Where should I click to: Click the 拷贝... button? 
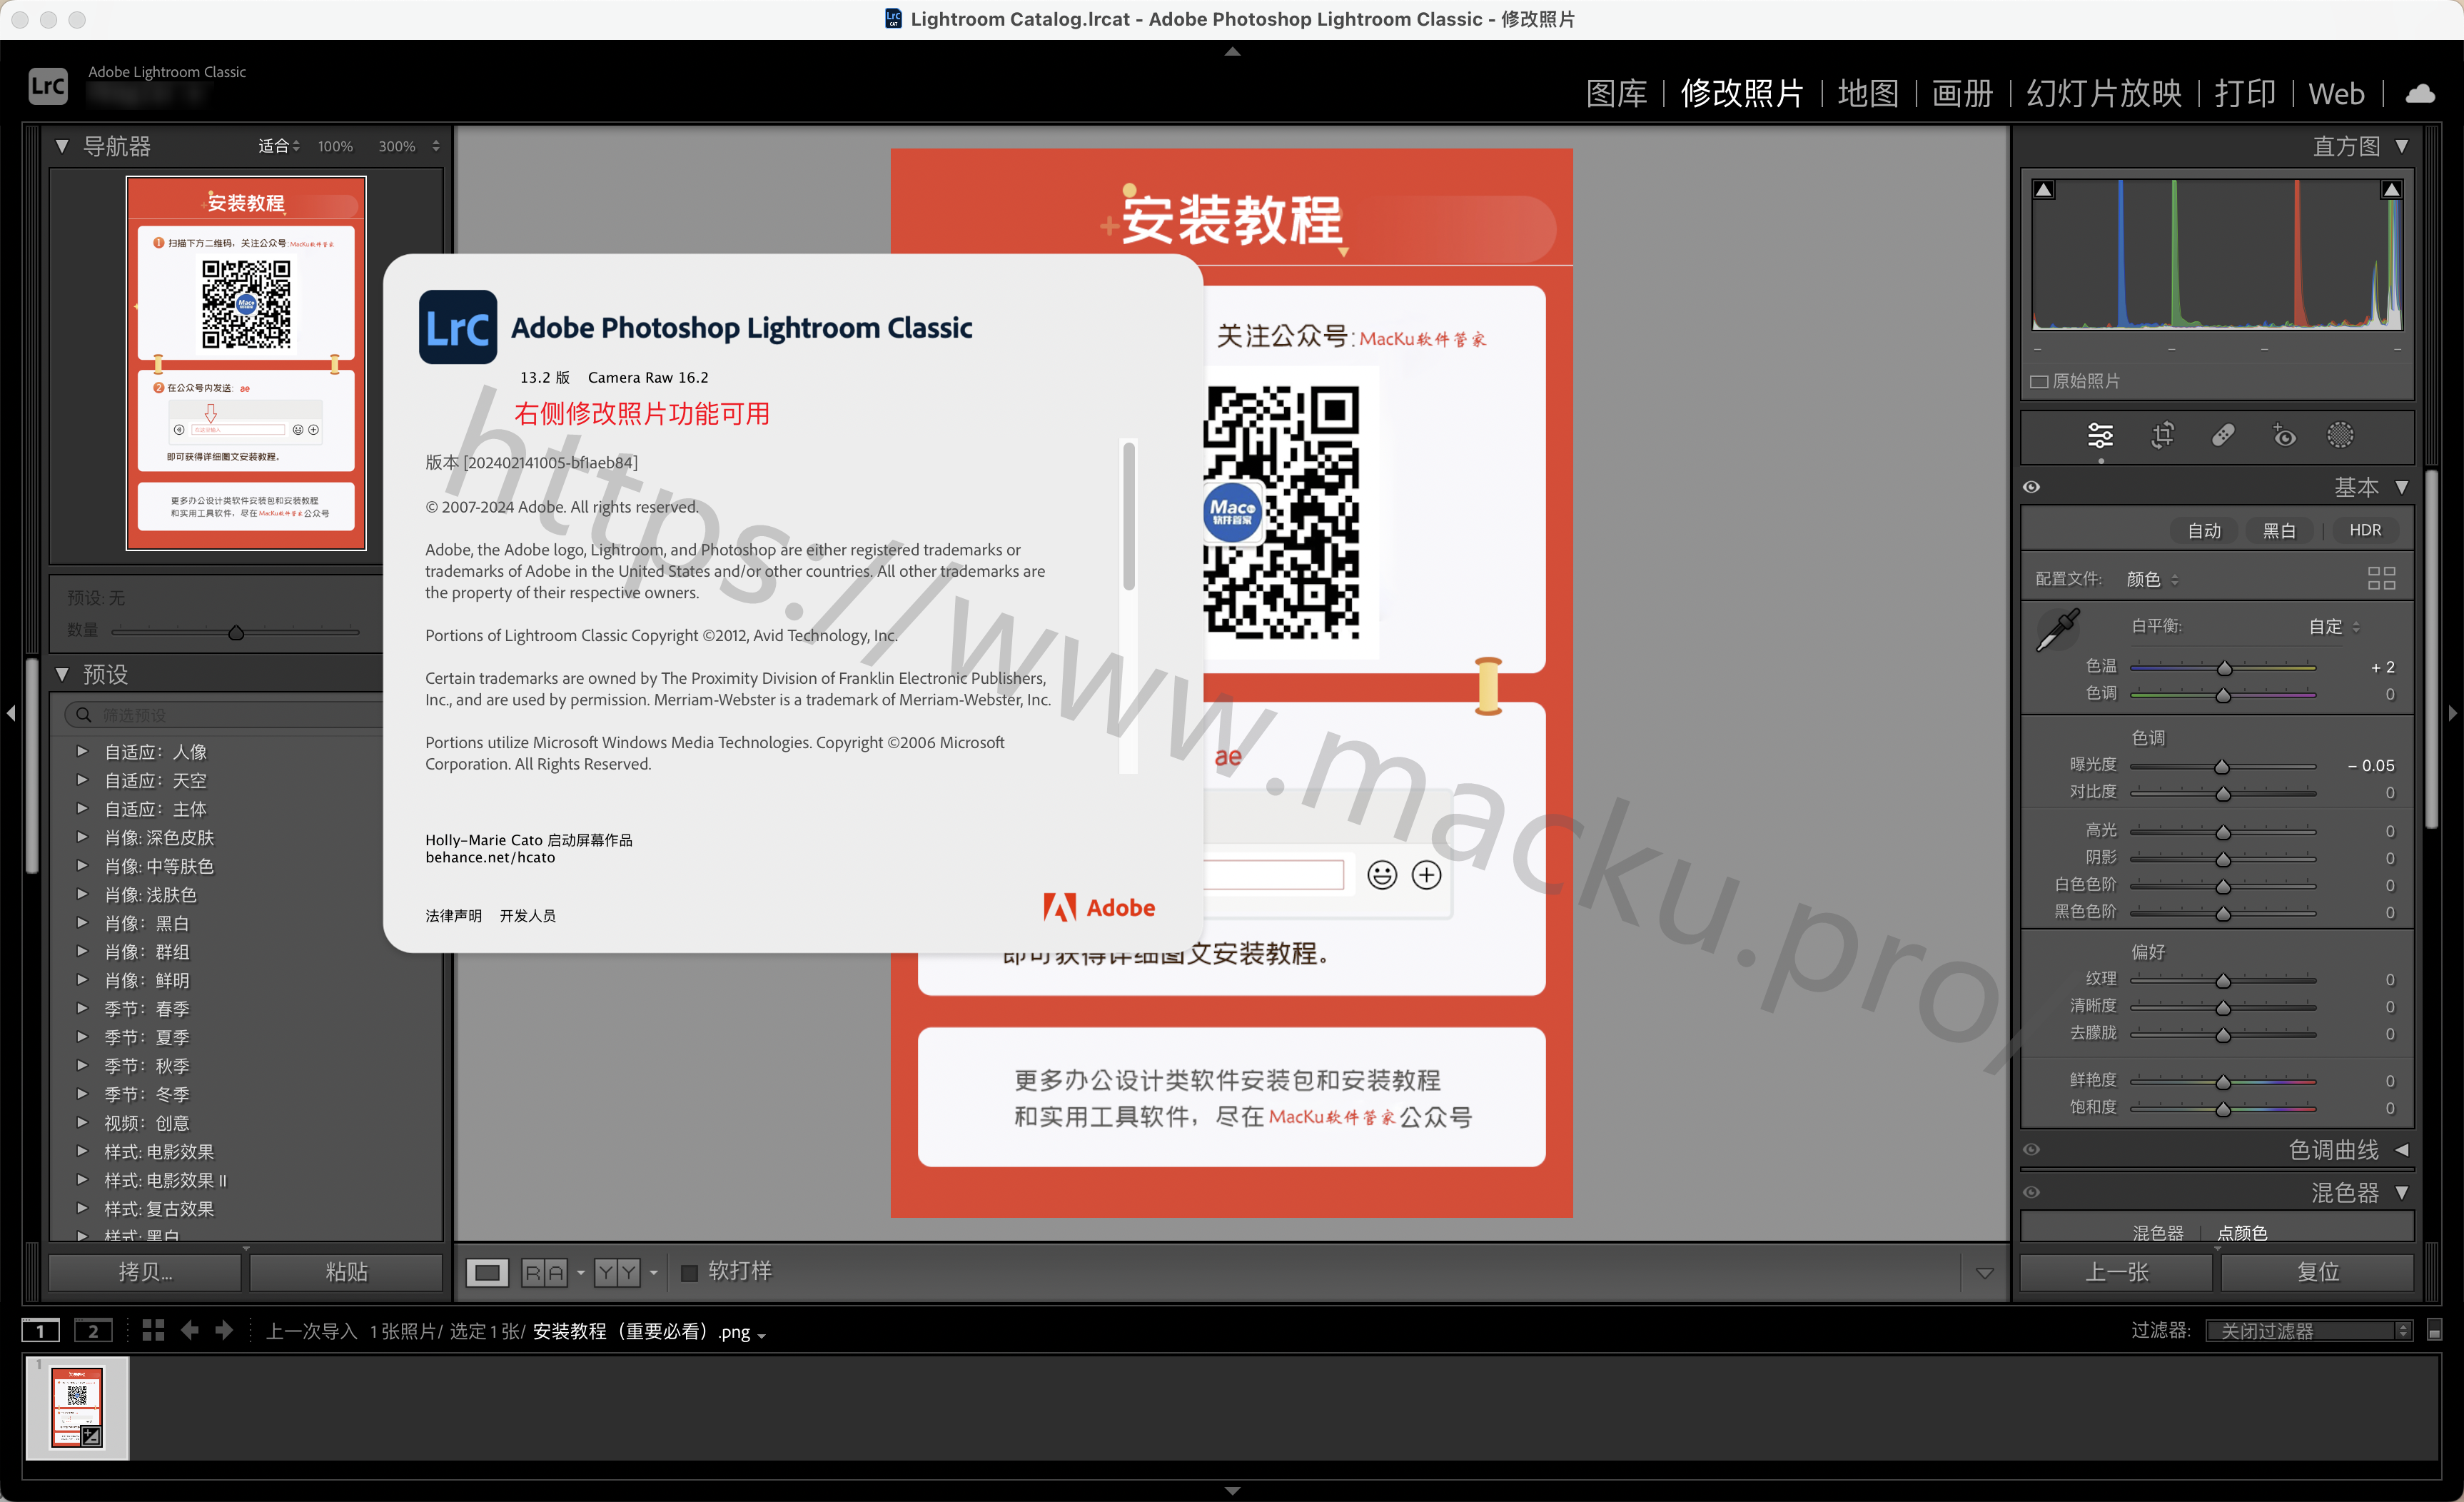click(145, 1272)
